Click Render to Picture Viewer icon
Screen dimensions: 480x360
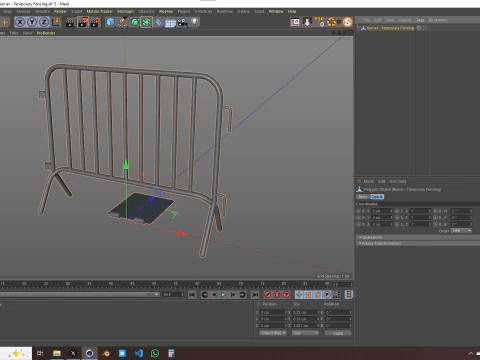coord(83,22)
